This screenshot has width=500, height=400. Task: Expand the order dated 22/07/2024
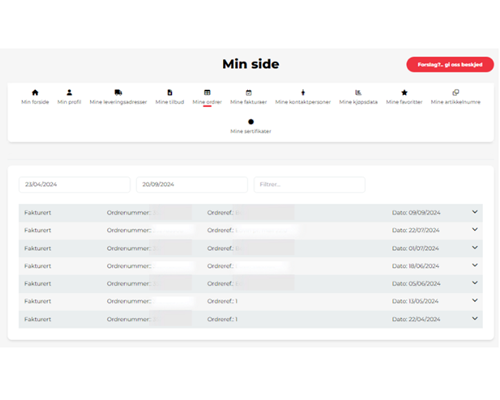[x=475, y=230]
